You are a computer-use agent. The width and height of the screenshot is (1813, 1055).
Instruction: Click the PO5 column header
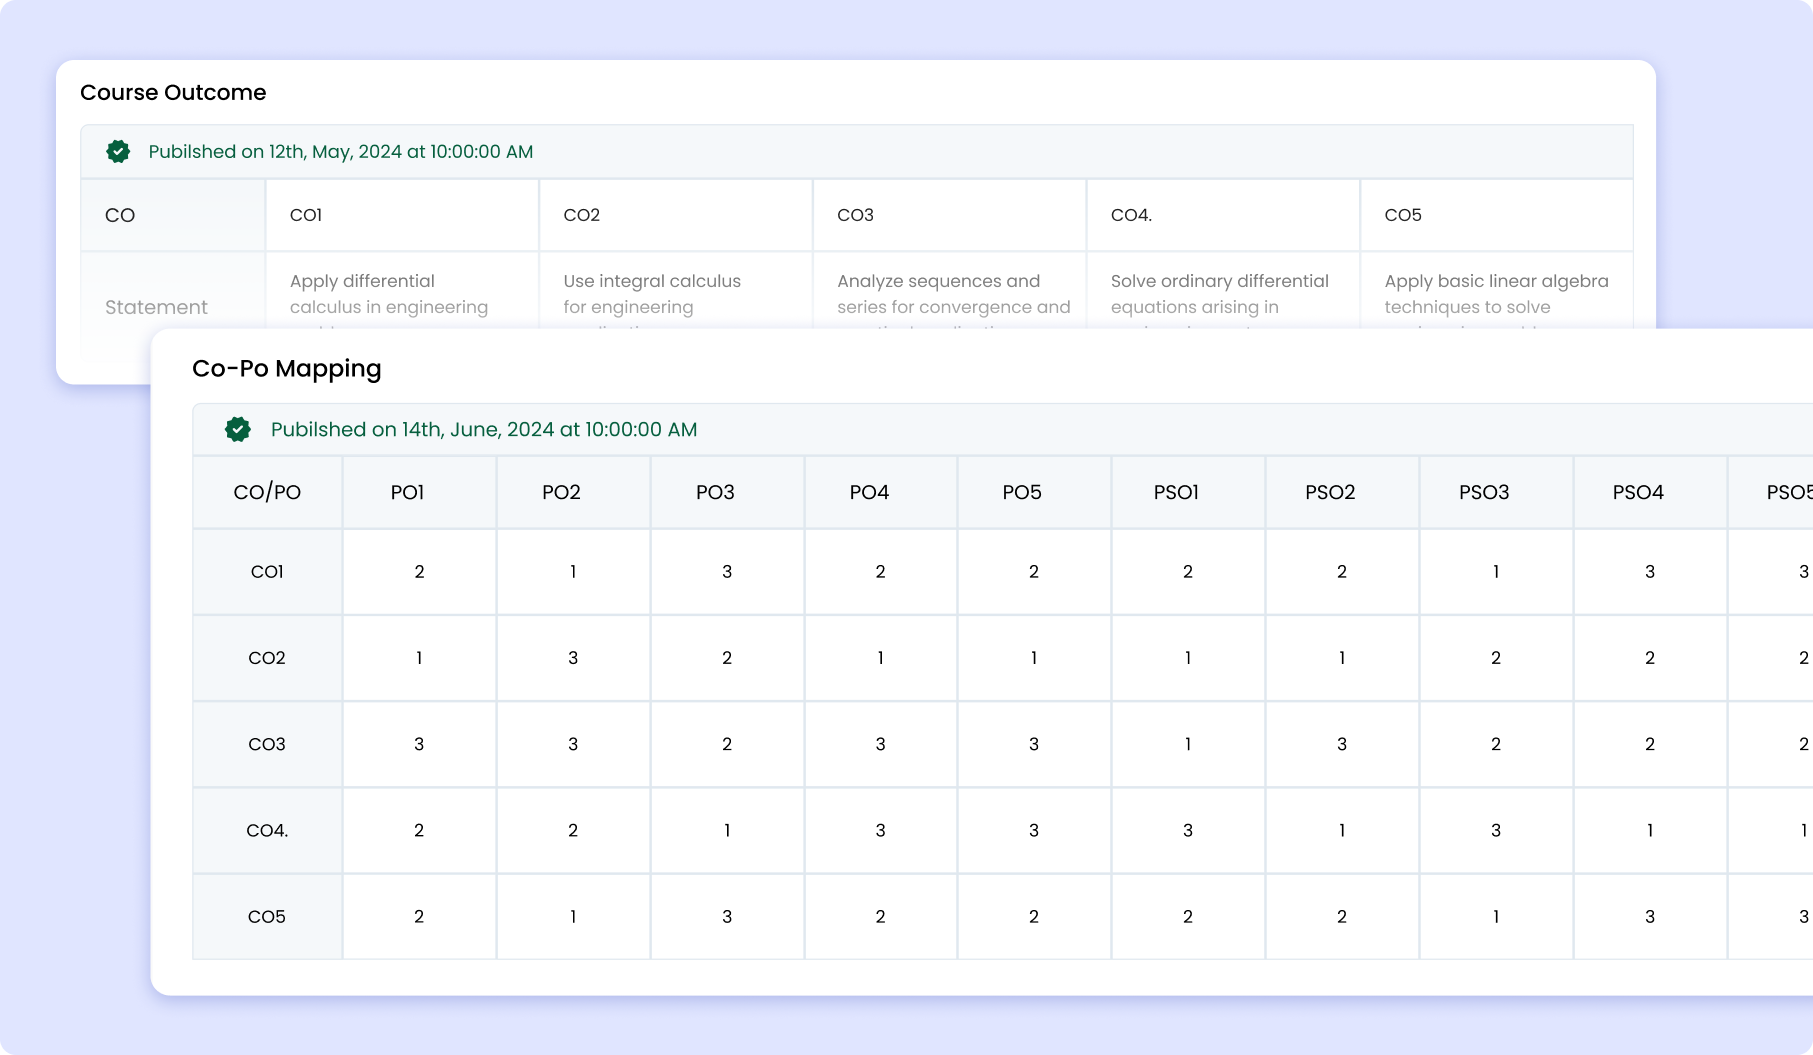1034,493
